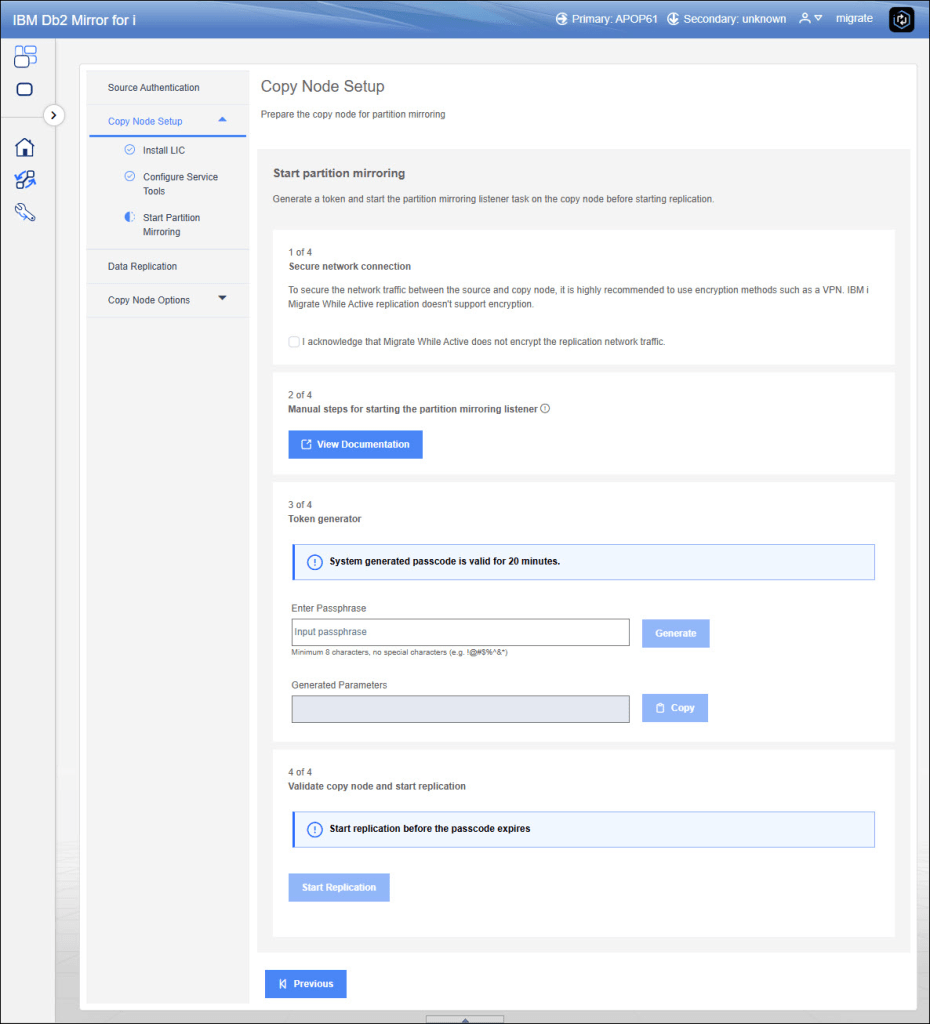Click the Start partition mirroring heading
This screenshot has width=930, height=1024.
(x=339, y=173)
